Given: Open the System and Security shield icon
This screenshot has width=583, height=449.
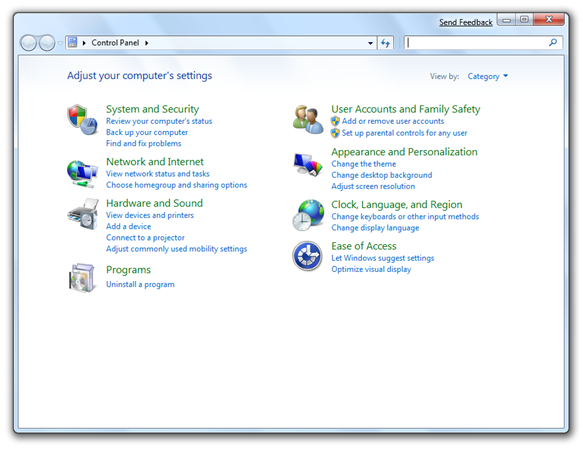Looking at the screenshot, I should [82, 119].
